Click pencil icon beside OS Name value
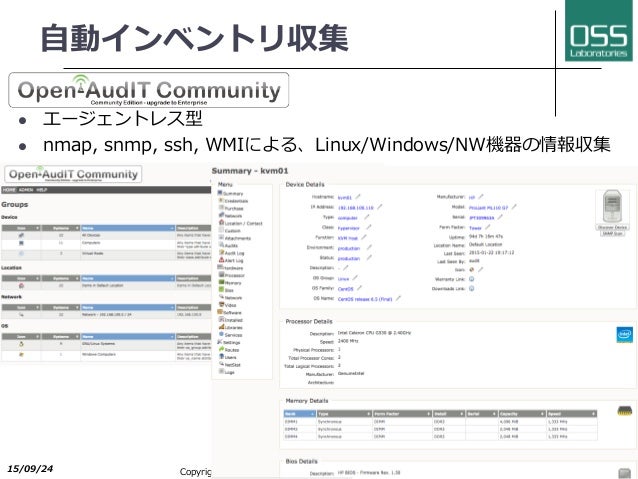 [398, 298]
